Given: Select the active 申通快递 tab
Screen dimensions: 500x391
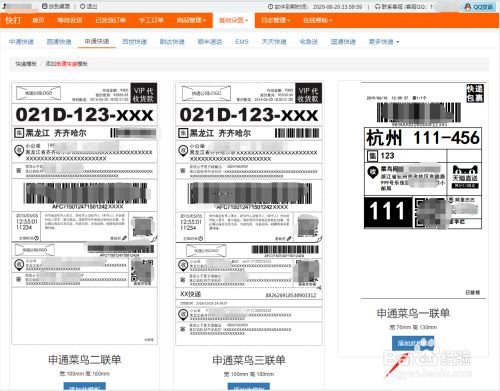Looking at the screenshot, I should (x=97, y=41).
